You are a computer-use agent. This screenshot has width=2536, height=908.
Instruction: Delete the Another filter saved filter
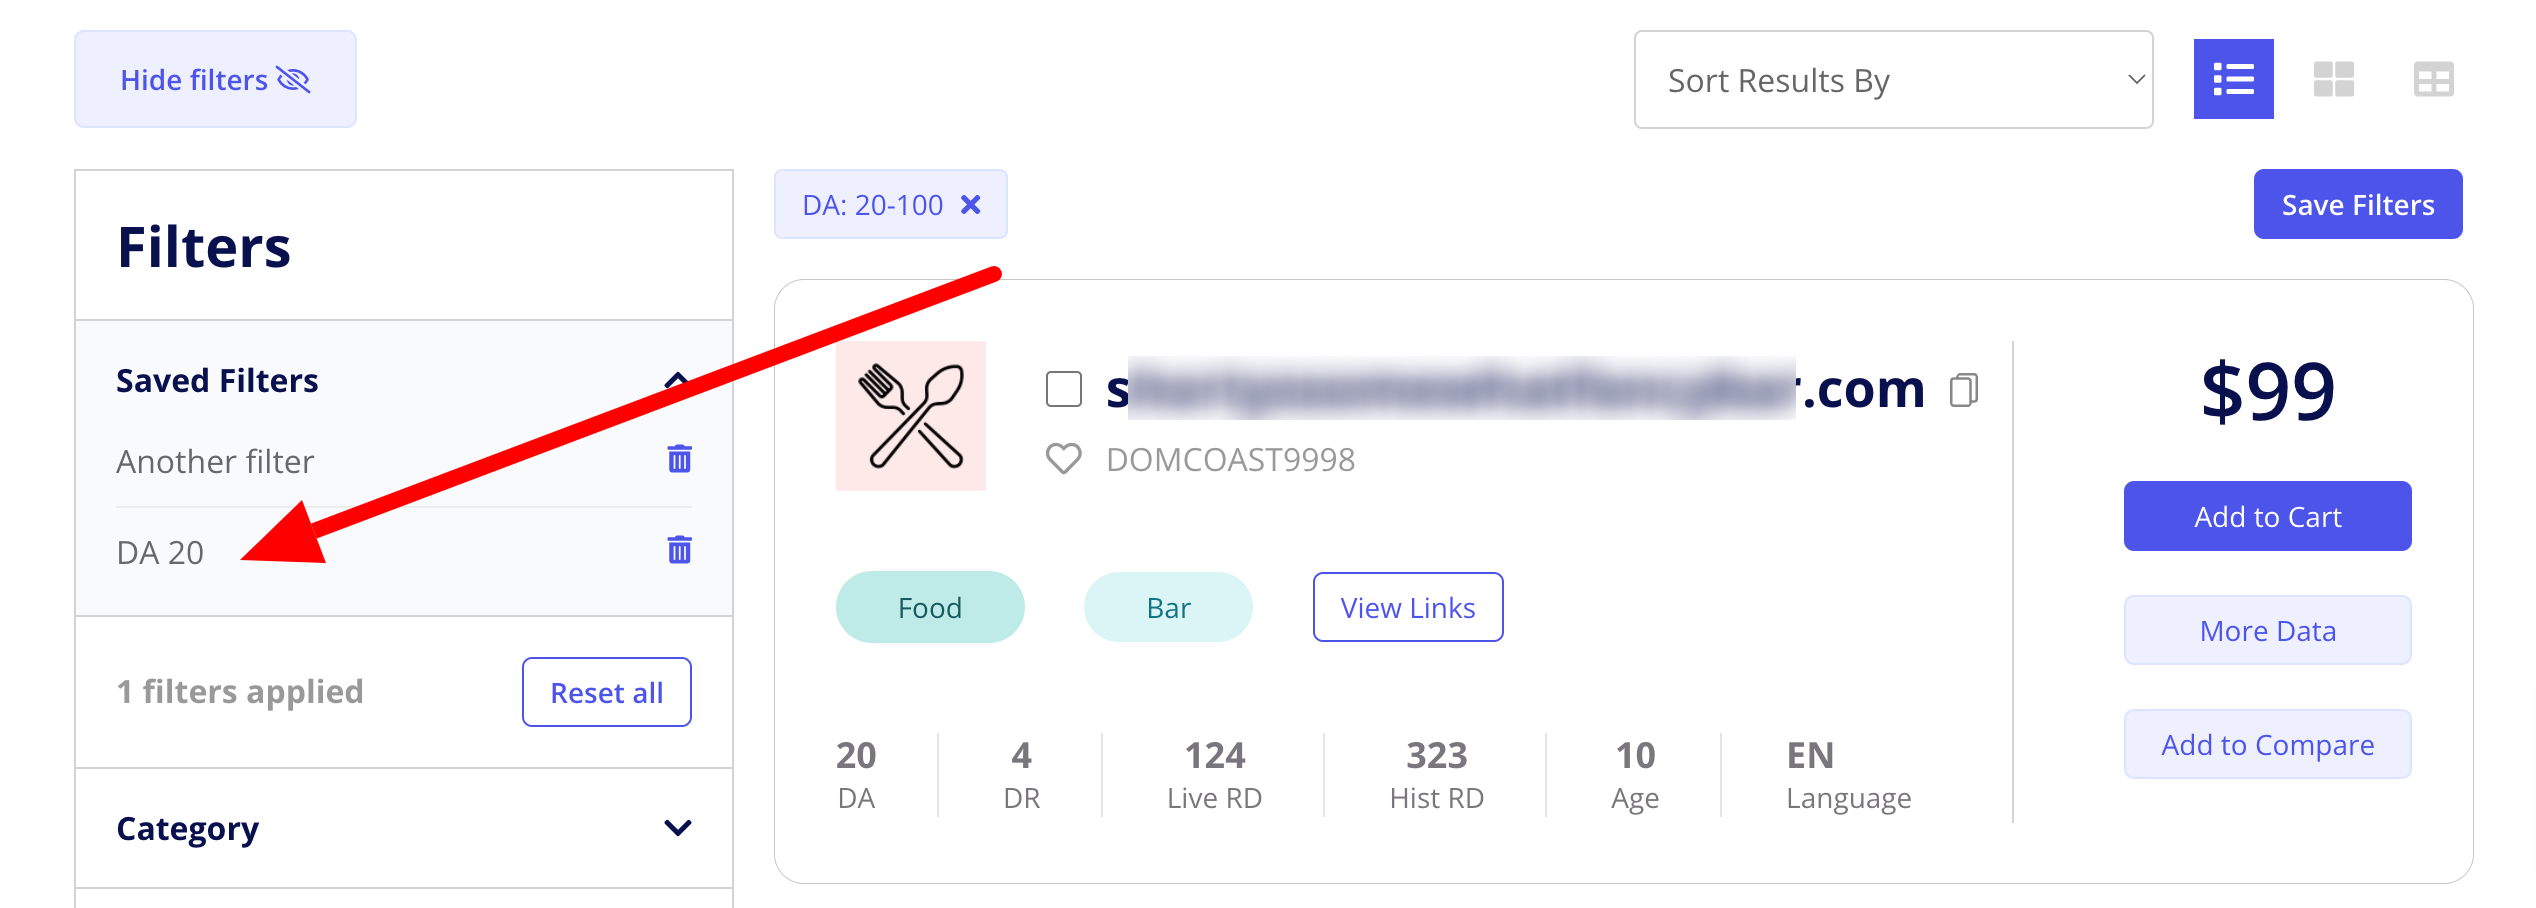click(x=679, y=459)
